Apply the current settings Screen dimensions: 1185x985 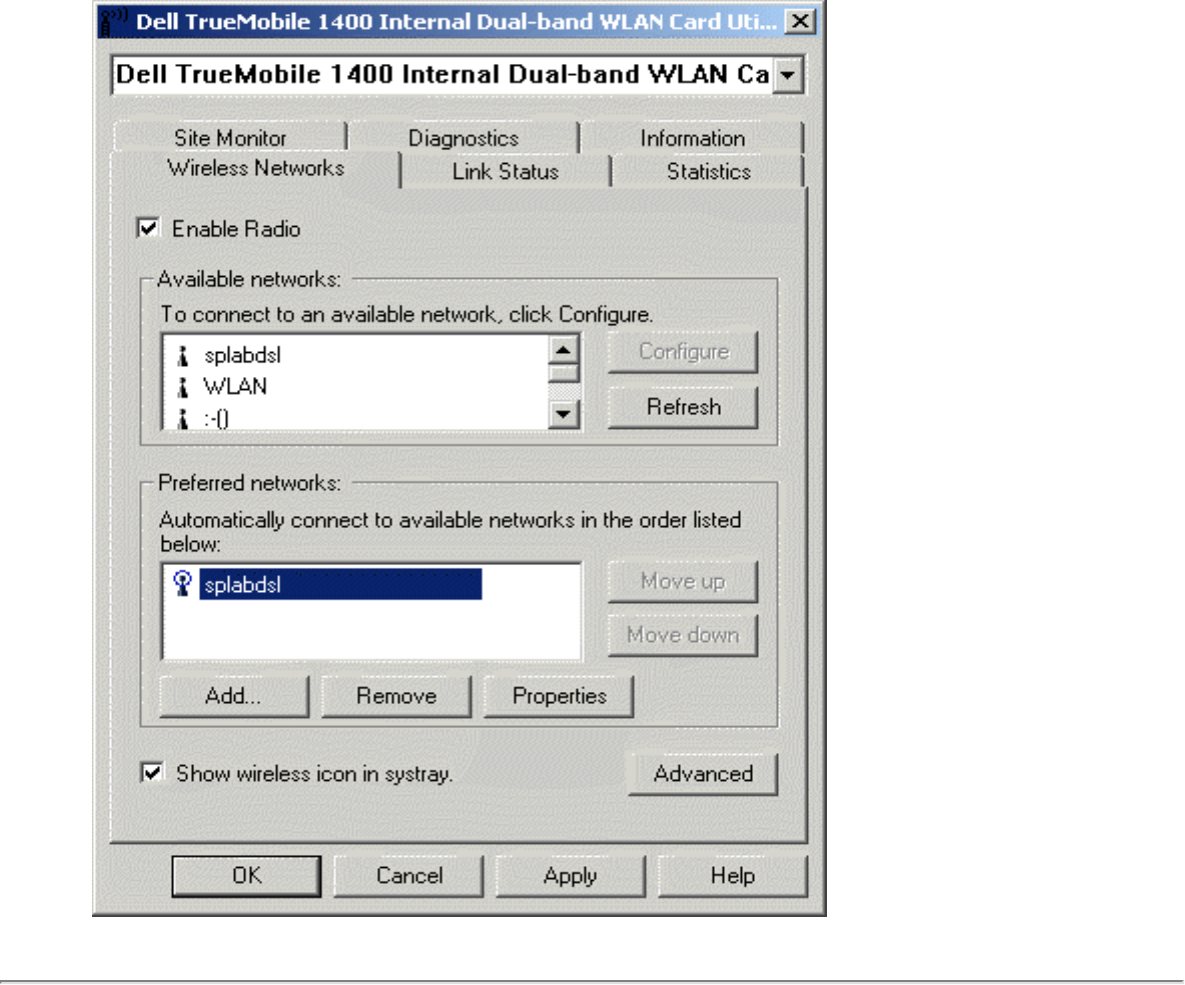[x=571, y=876]
